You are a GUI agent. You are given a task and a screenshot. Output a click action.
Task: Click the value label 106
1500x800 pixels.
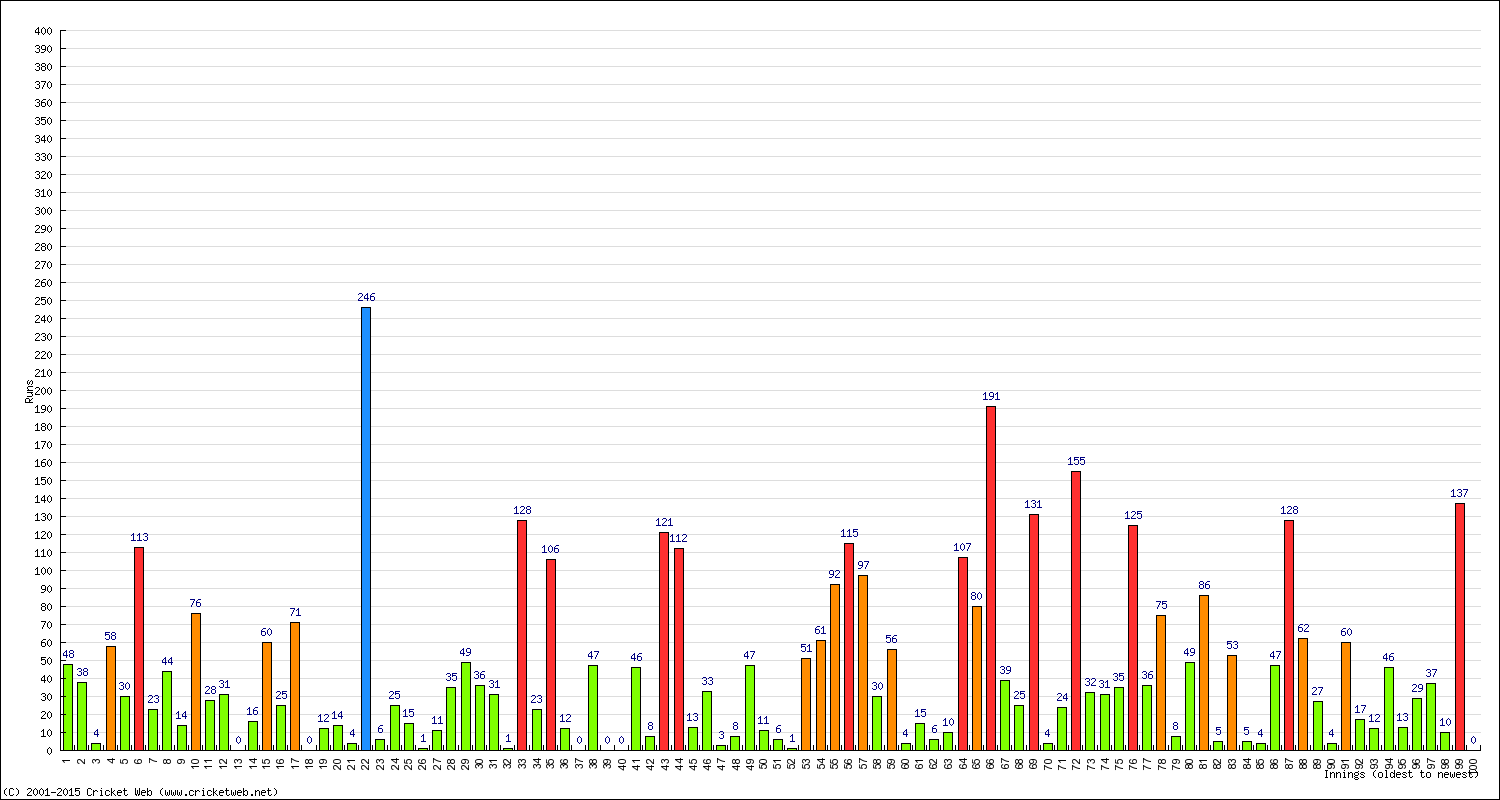coord(551,550)
